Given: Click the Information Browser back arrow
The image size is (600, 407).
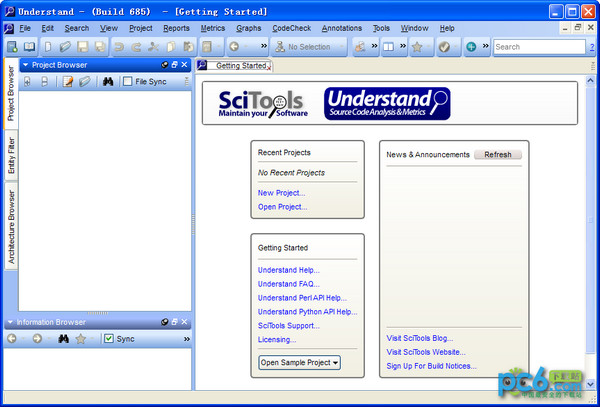Looking at the screenshot, I should point(12,339).
